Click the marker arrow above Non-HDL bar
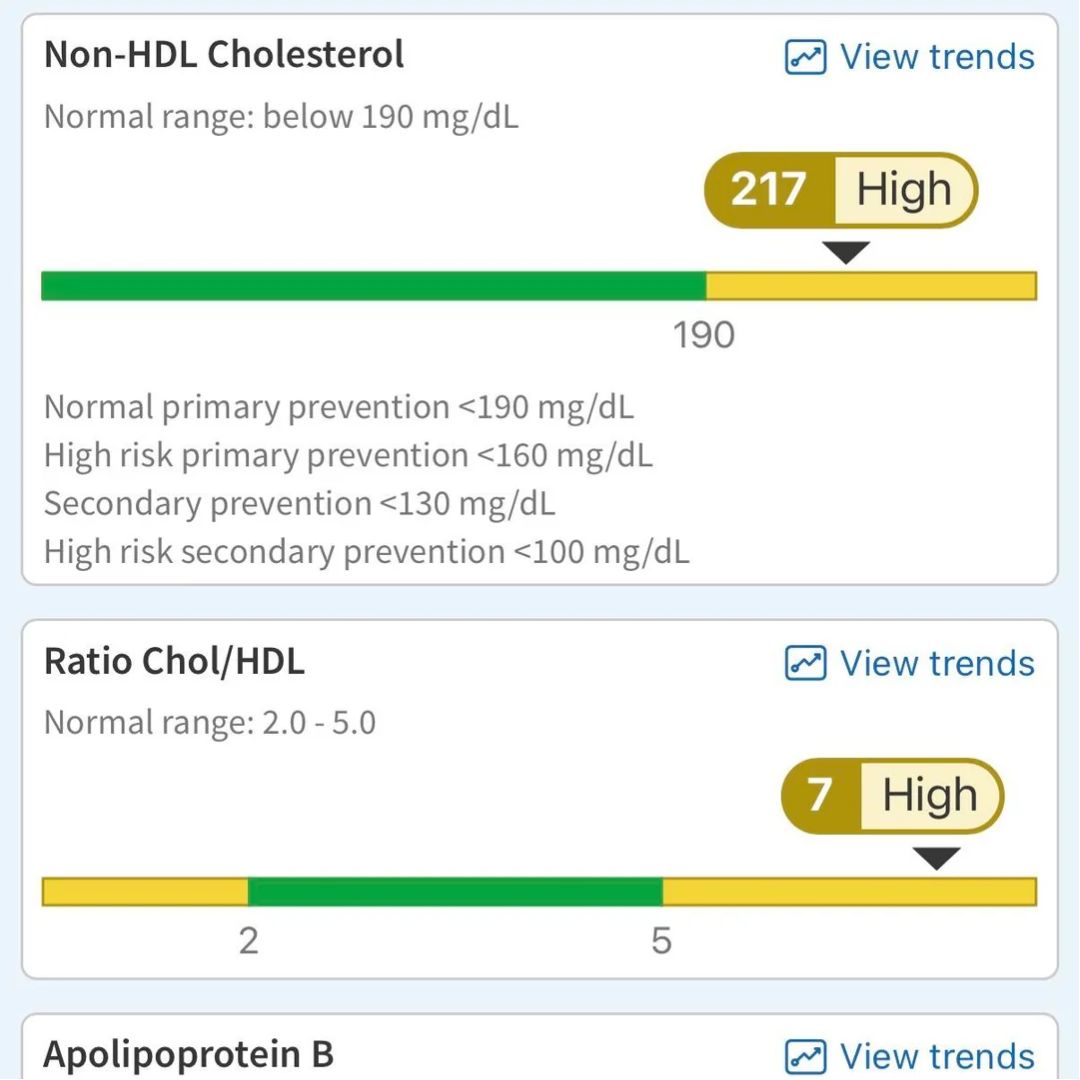1080x1080 pixels. tap(847, 252)
